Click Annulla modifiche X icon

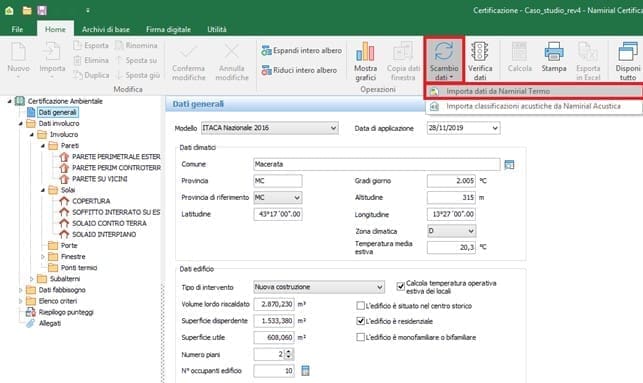232,52
